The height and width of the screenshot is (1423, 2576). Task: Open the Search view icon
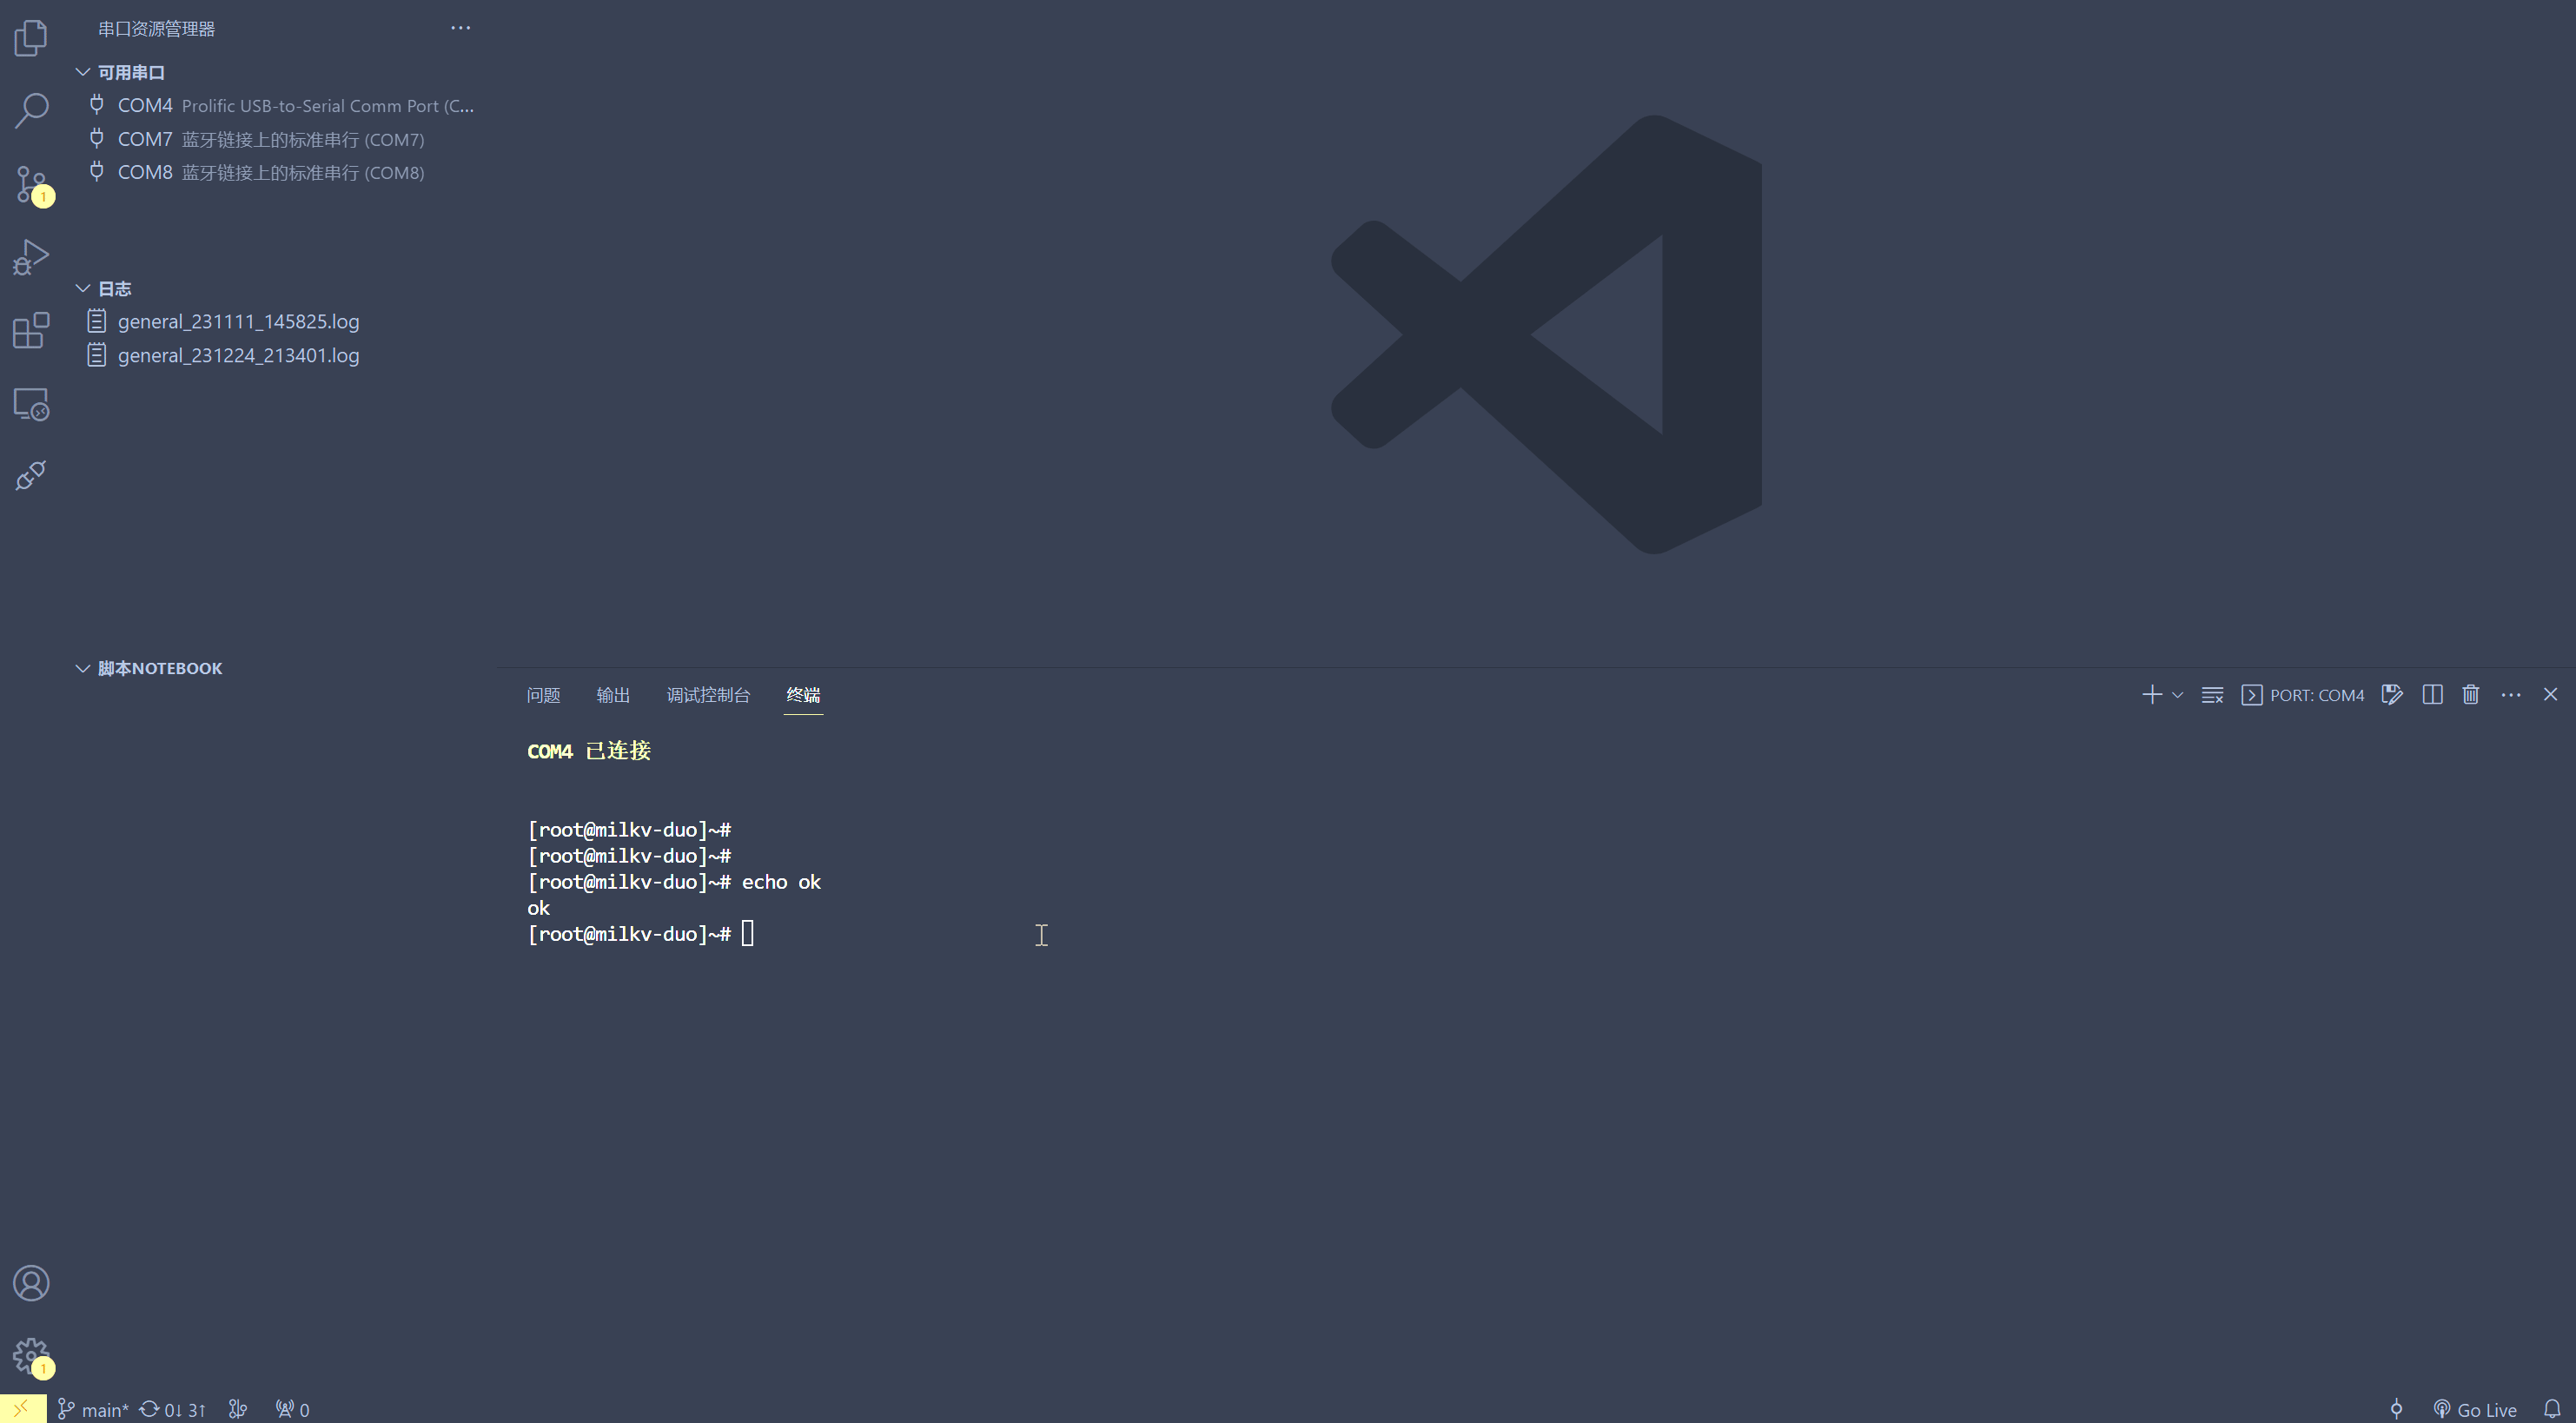[x=31, y=111]
